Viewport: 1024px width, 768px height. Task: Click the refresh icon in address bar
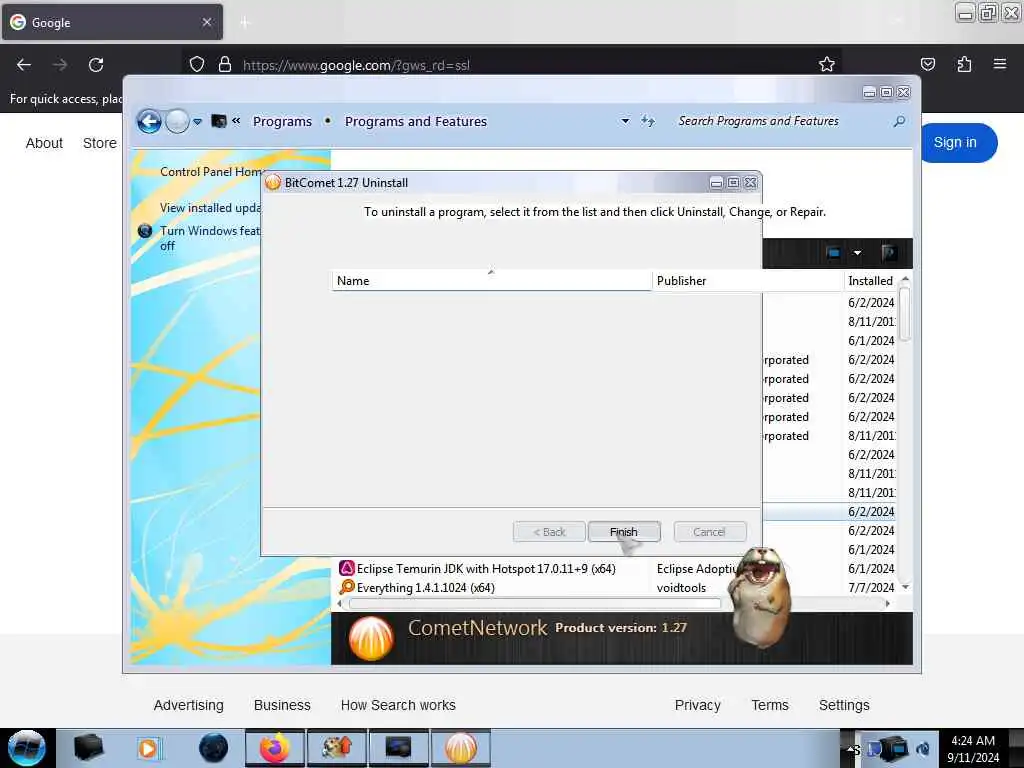(x=647, y=121)
